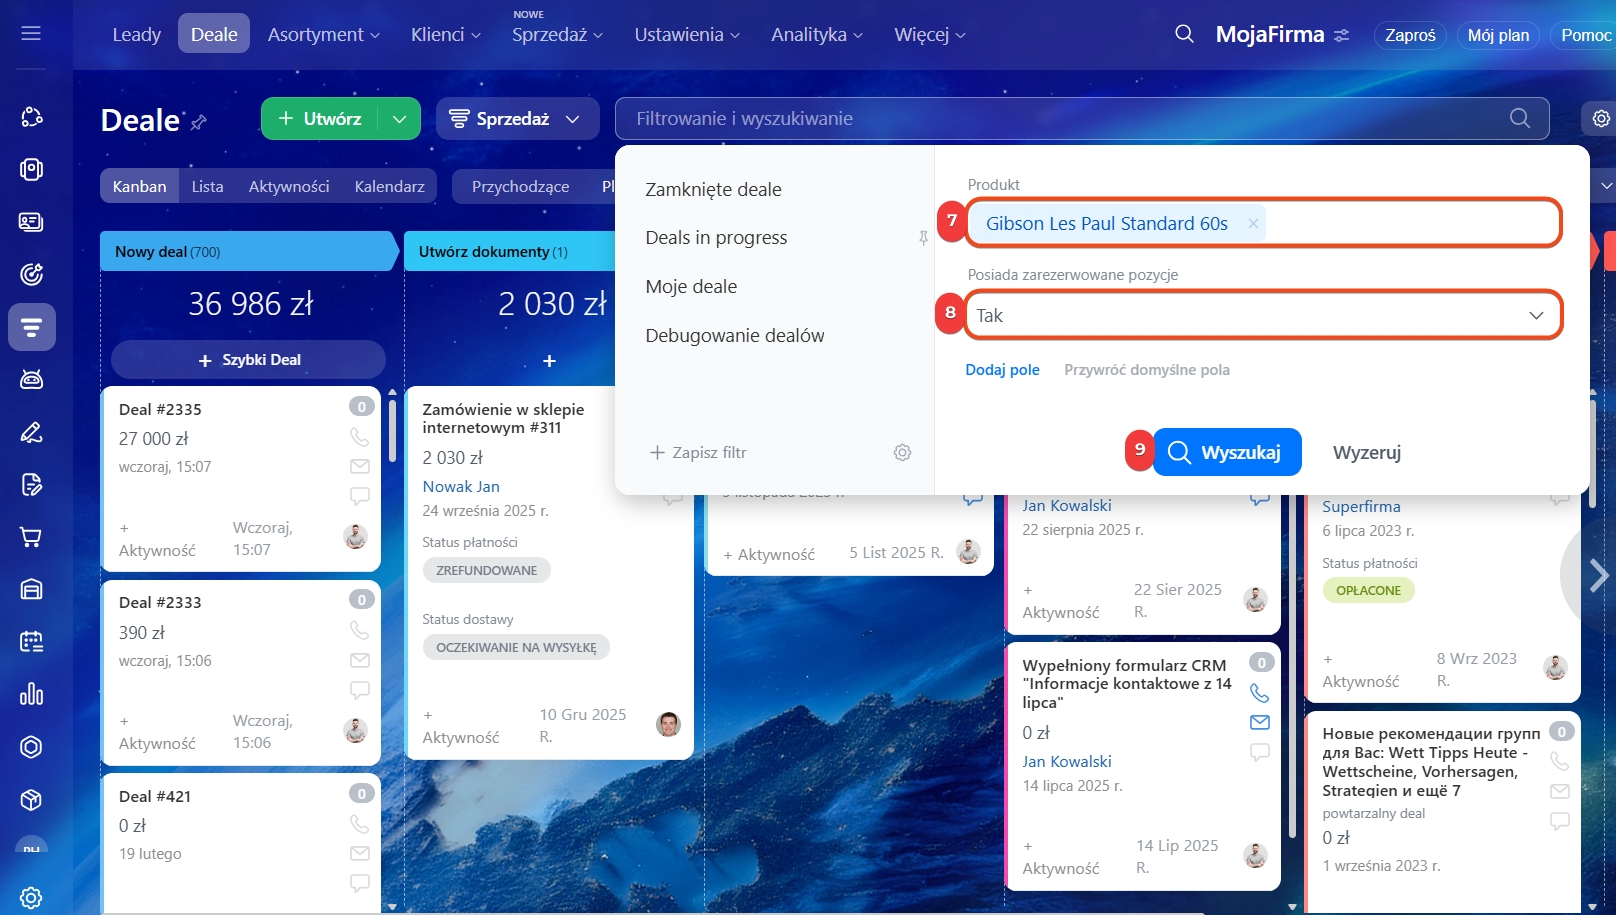Image resolution: width=1616 pixels, height=915 pixels.
Task: Click the phone icon on Deal #2335
Action: pyautogui.click(x=359, y=437)
